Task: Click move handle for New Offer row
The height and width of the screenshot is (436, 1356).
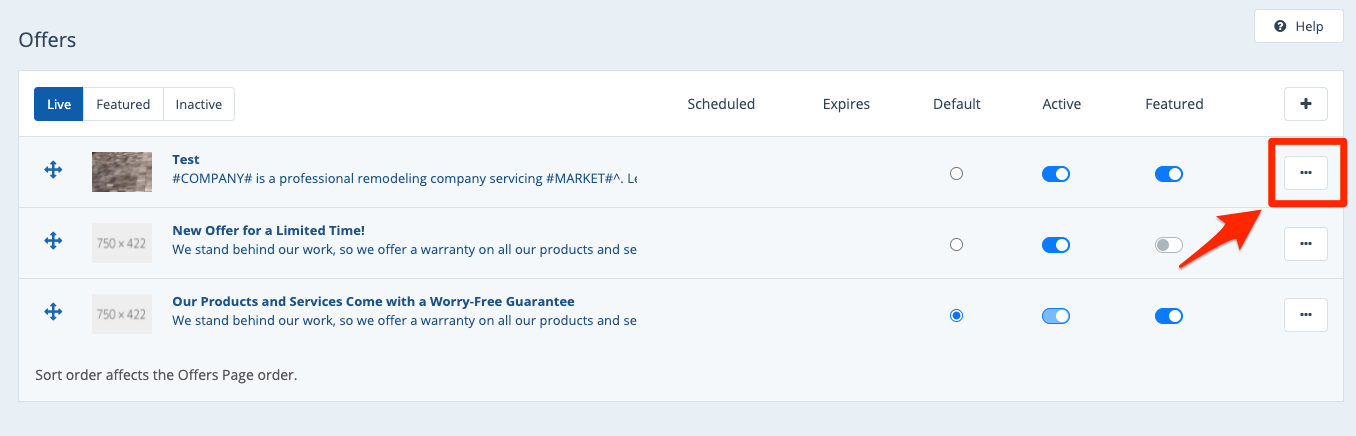Action: pos(54,242)
